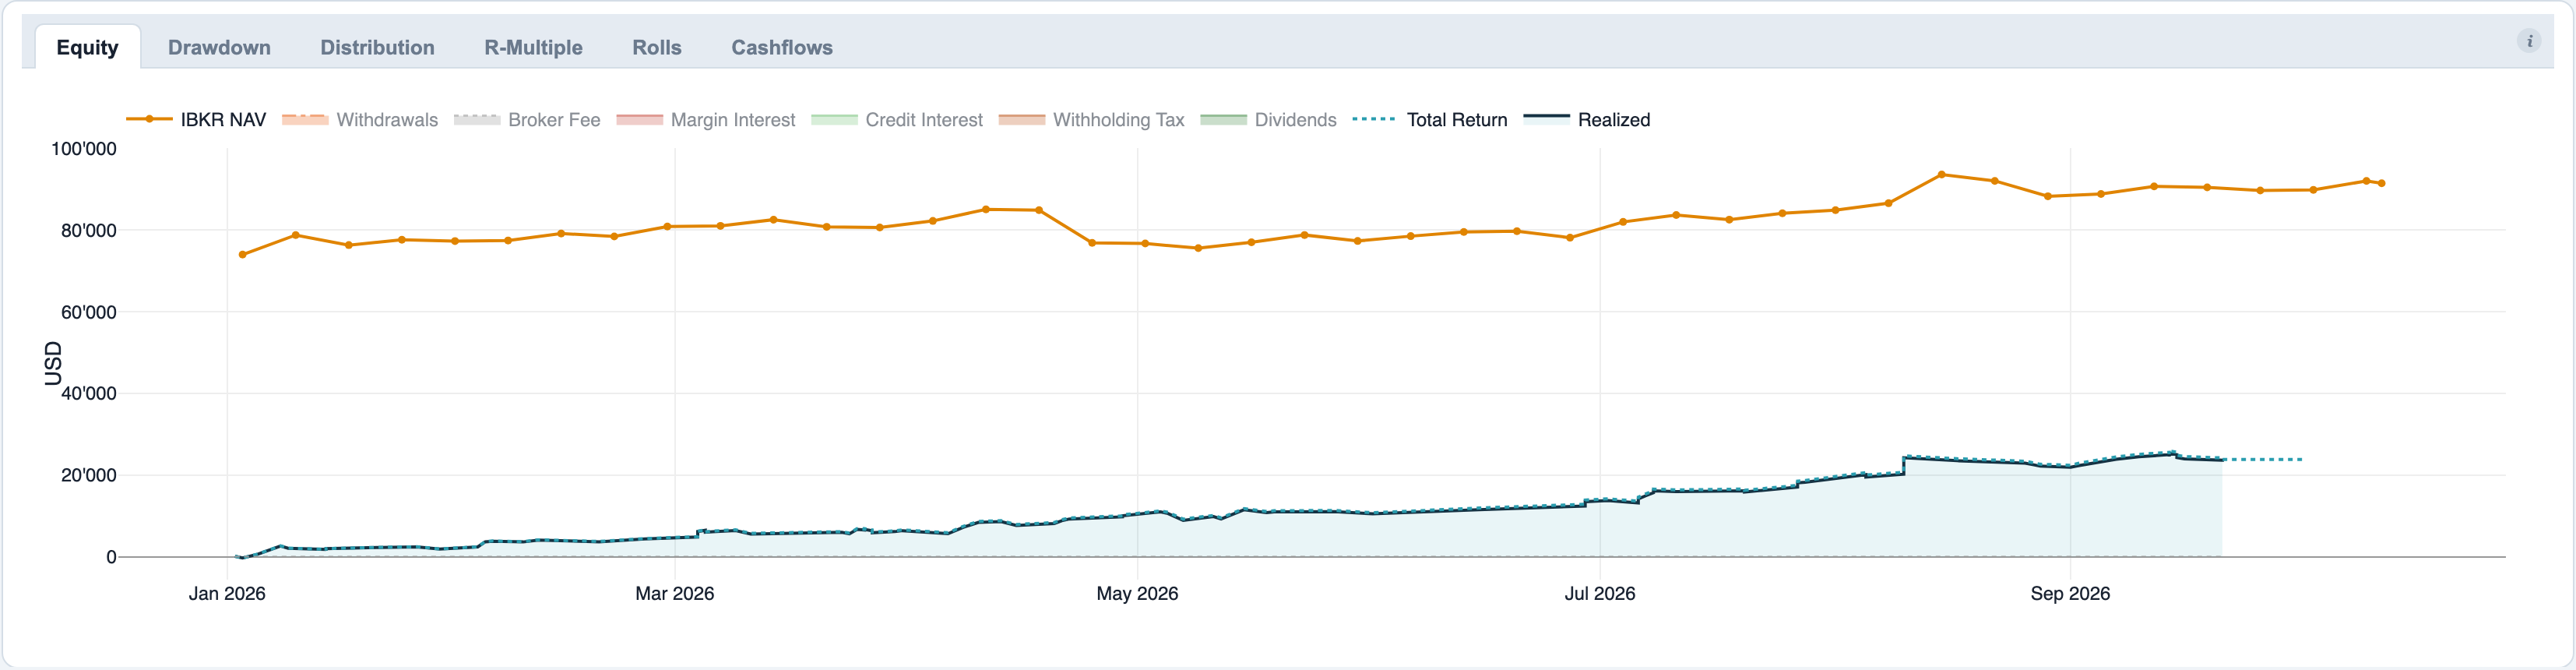The image size is (2576, 670).
Task: Switch to the Drawdown tab
Action: pos(219,47)
